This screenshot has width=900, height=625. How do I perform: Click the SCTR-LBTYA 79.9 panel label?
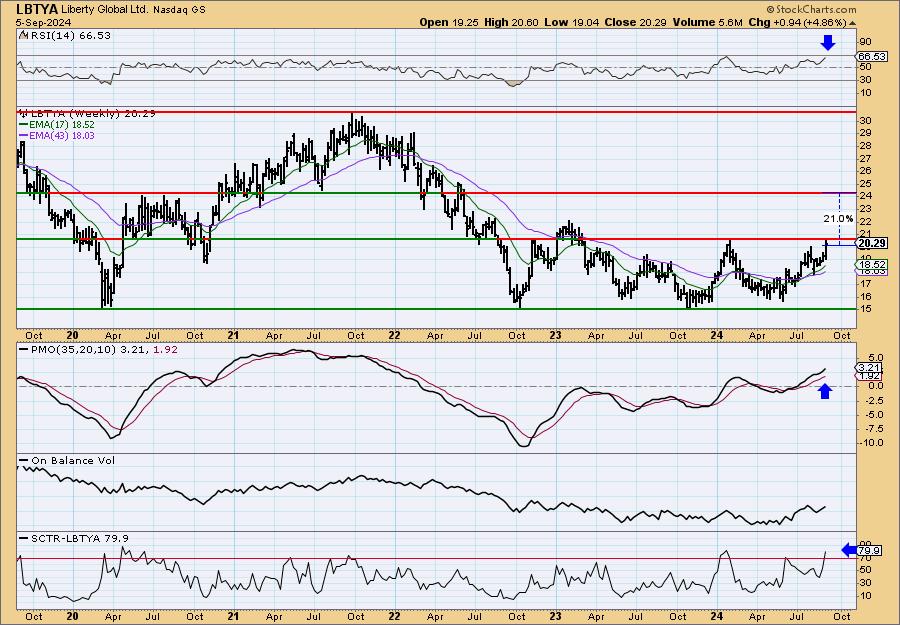click(80, 538)
